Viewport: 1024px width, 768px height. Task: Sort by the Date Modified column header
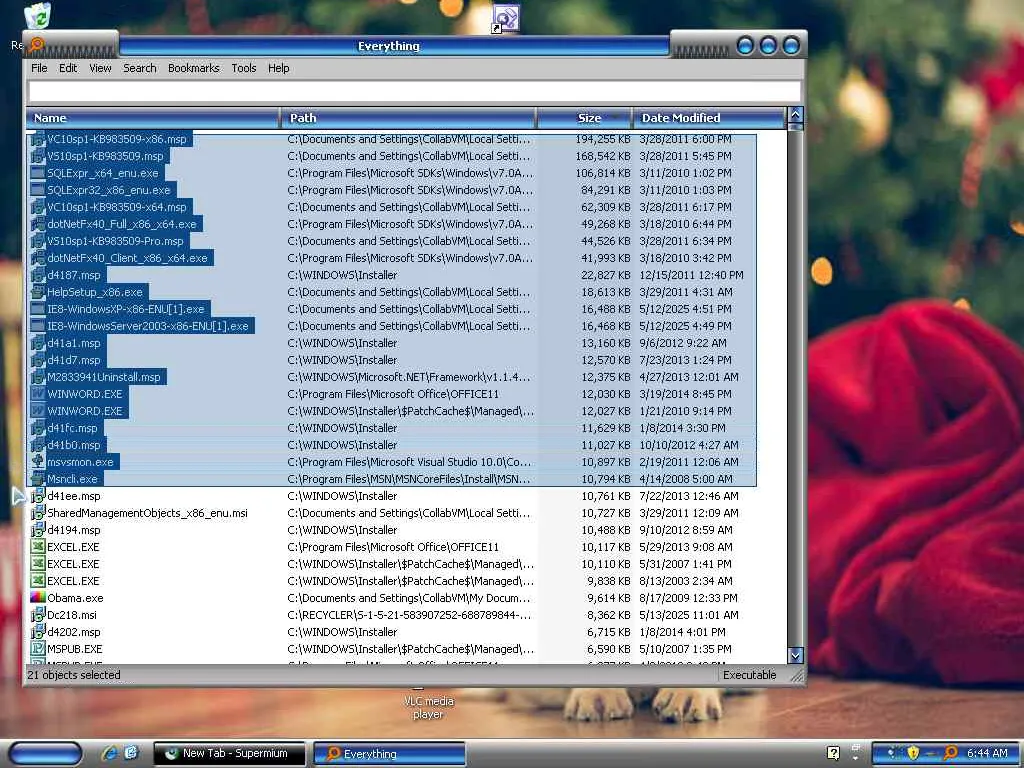coord(709,118)
